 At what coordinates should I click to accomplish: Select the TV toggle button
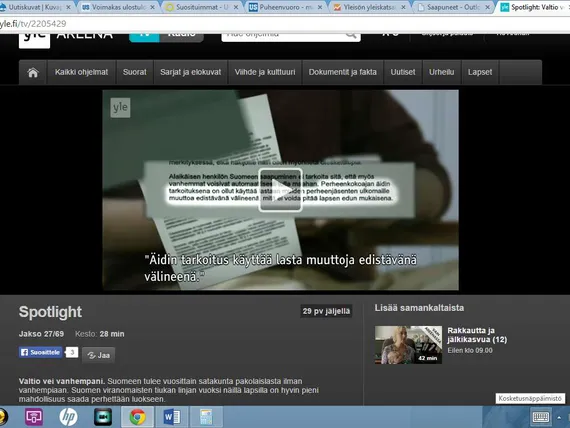pyautogui.click(x=144, y=37)
